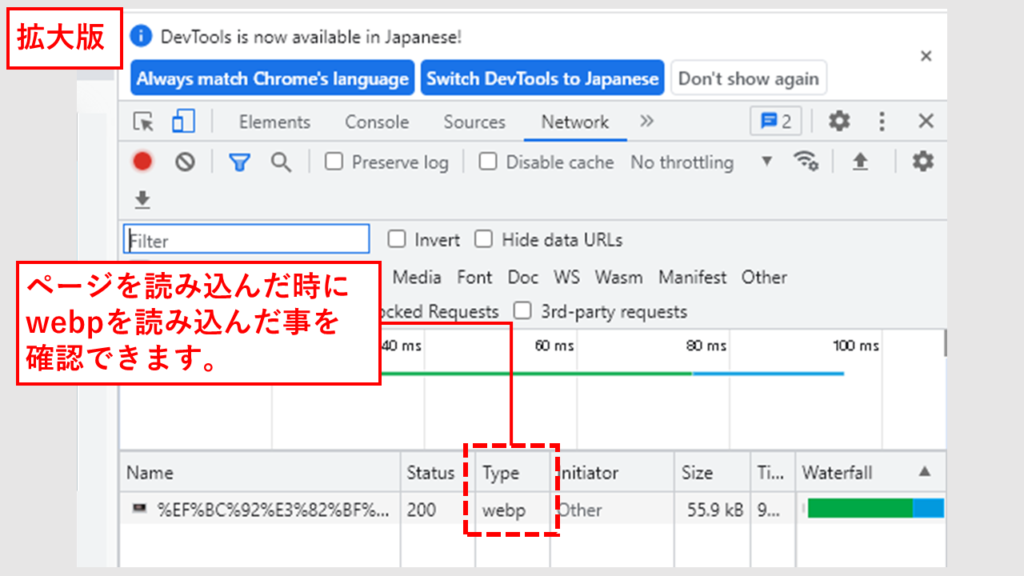Clear the network log icon
1024x576 pixels.
point(185,162)
